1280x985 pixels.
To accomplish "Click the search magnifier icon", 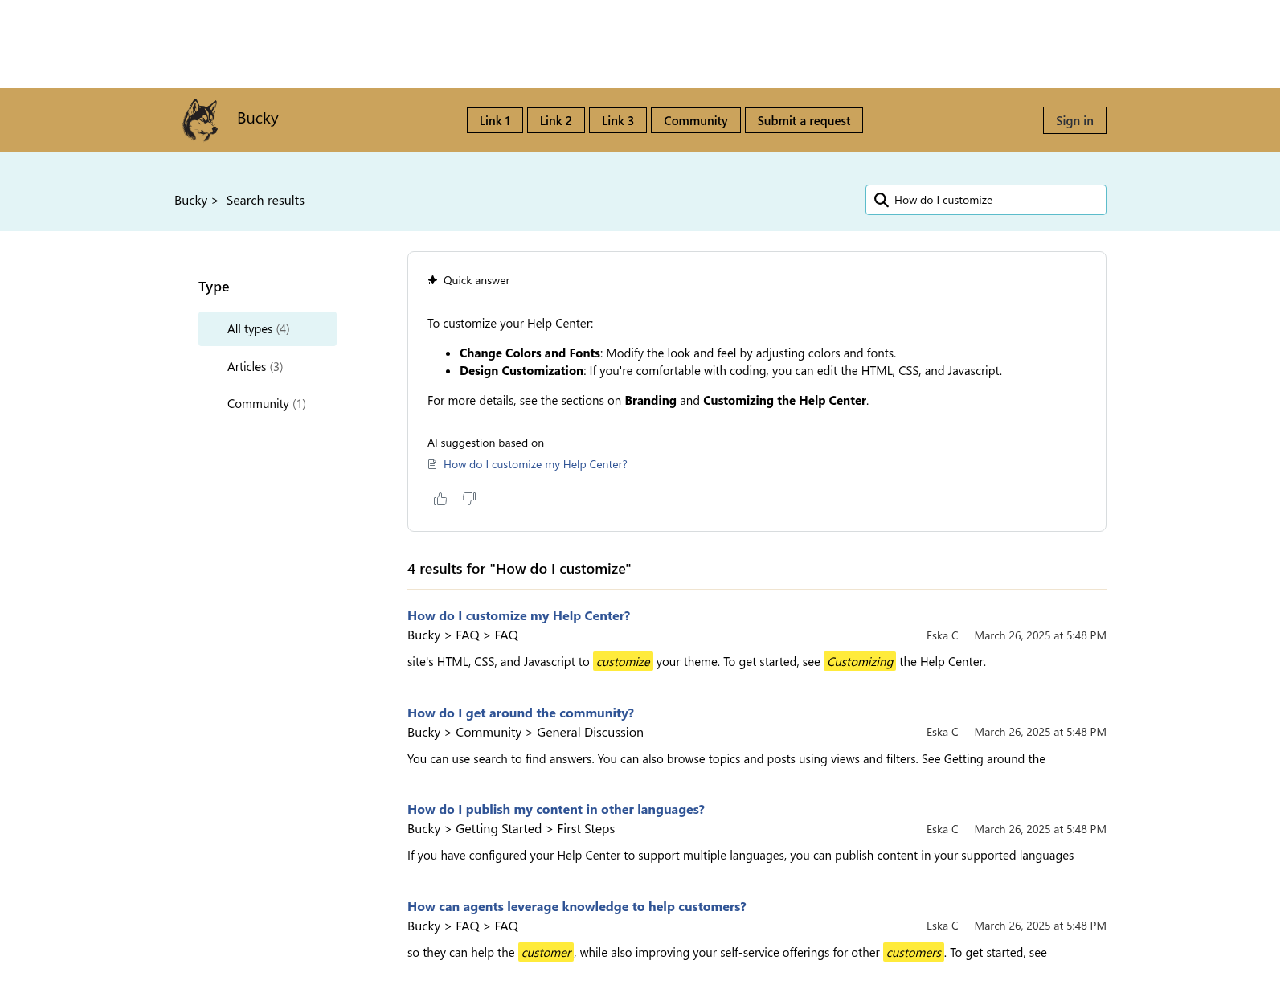I will 881,200.
